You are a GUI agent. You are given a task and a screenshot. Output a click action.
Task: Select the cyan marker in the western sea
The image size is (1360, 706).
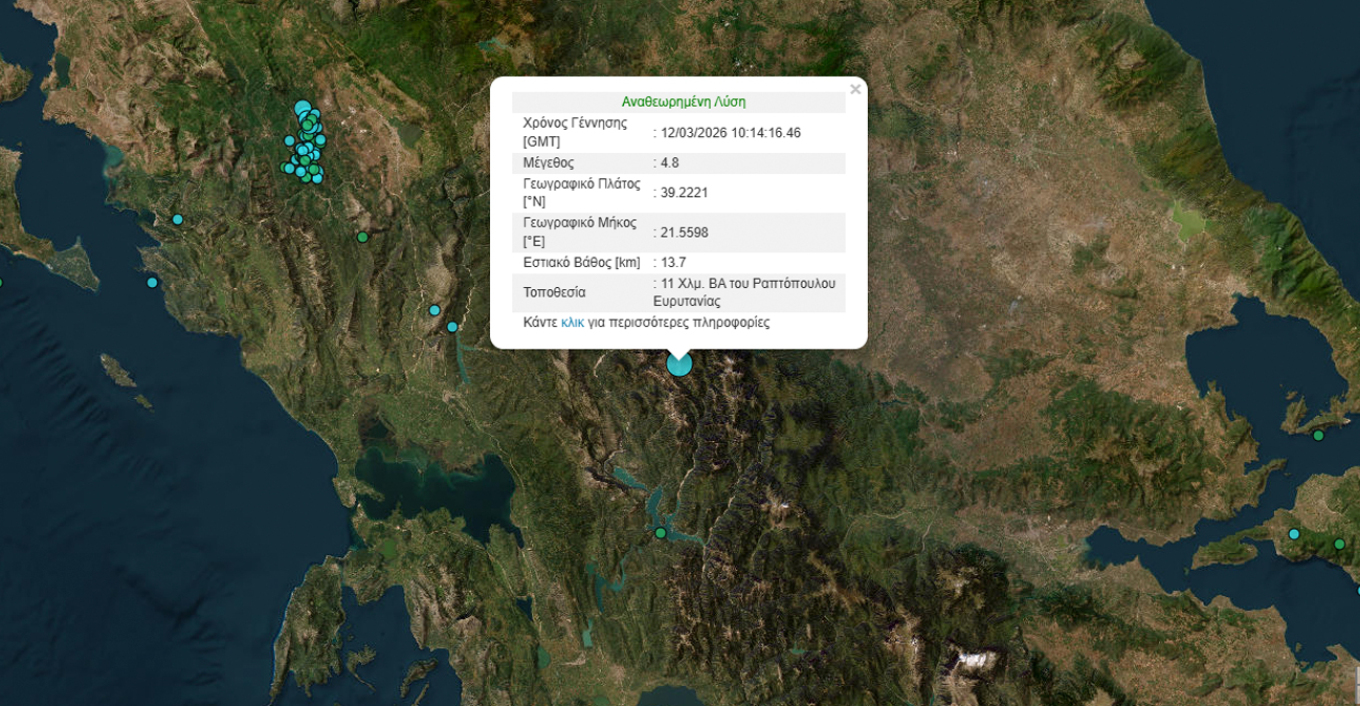(x=152, y=282)
